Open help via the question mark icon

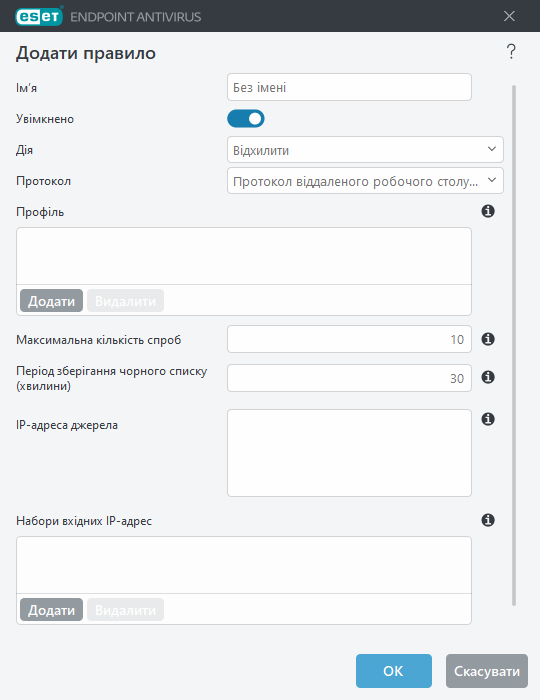(x=511, y=52)
